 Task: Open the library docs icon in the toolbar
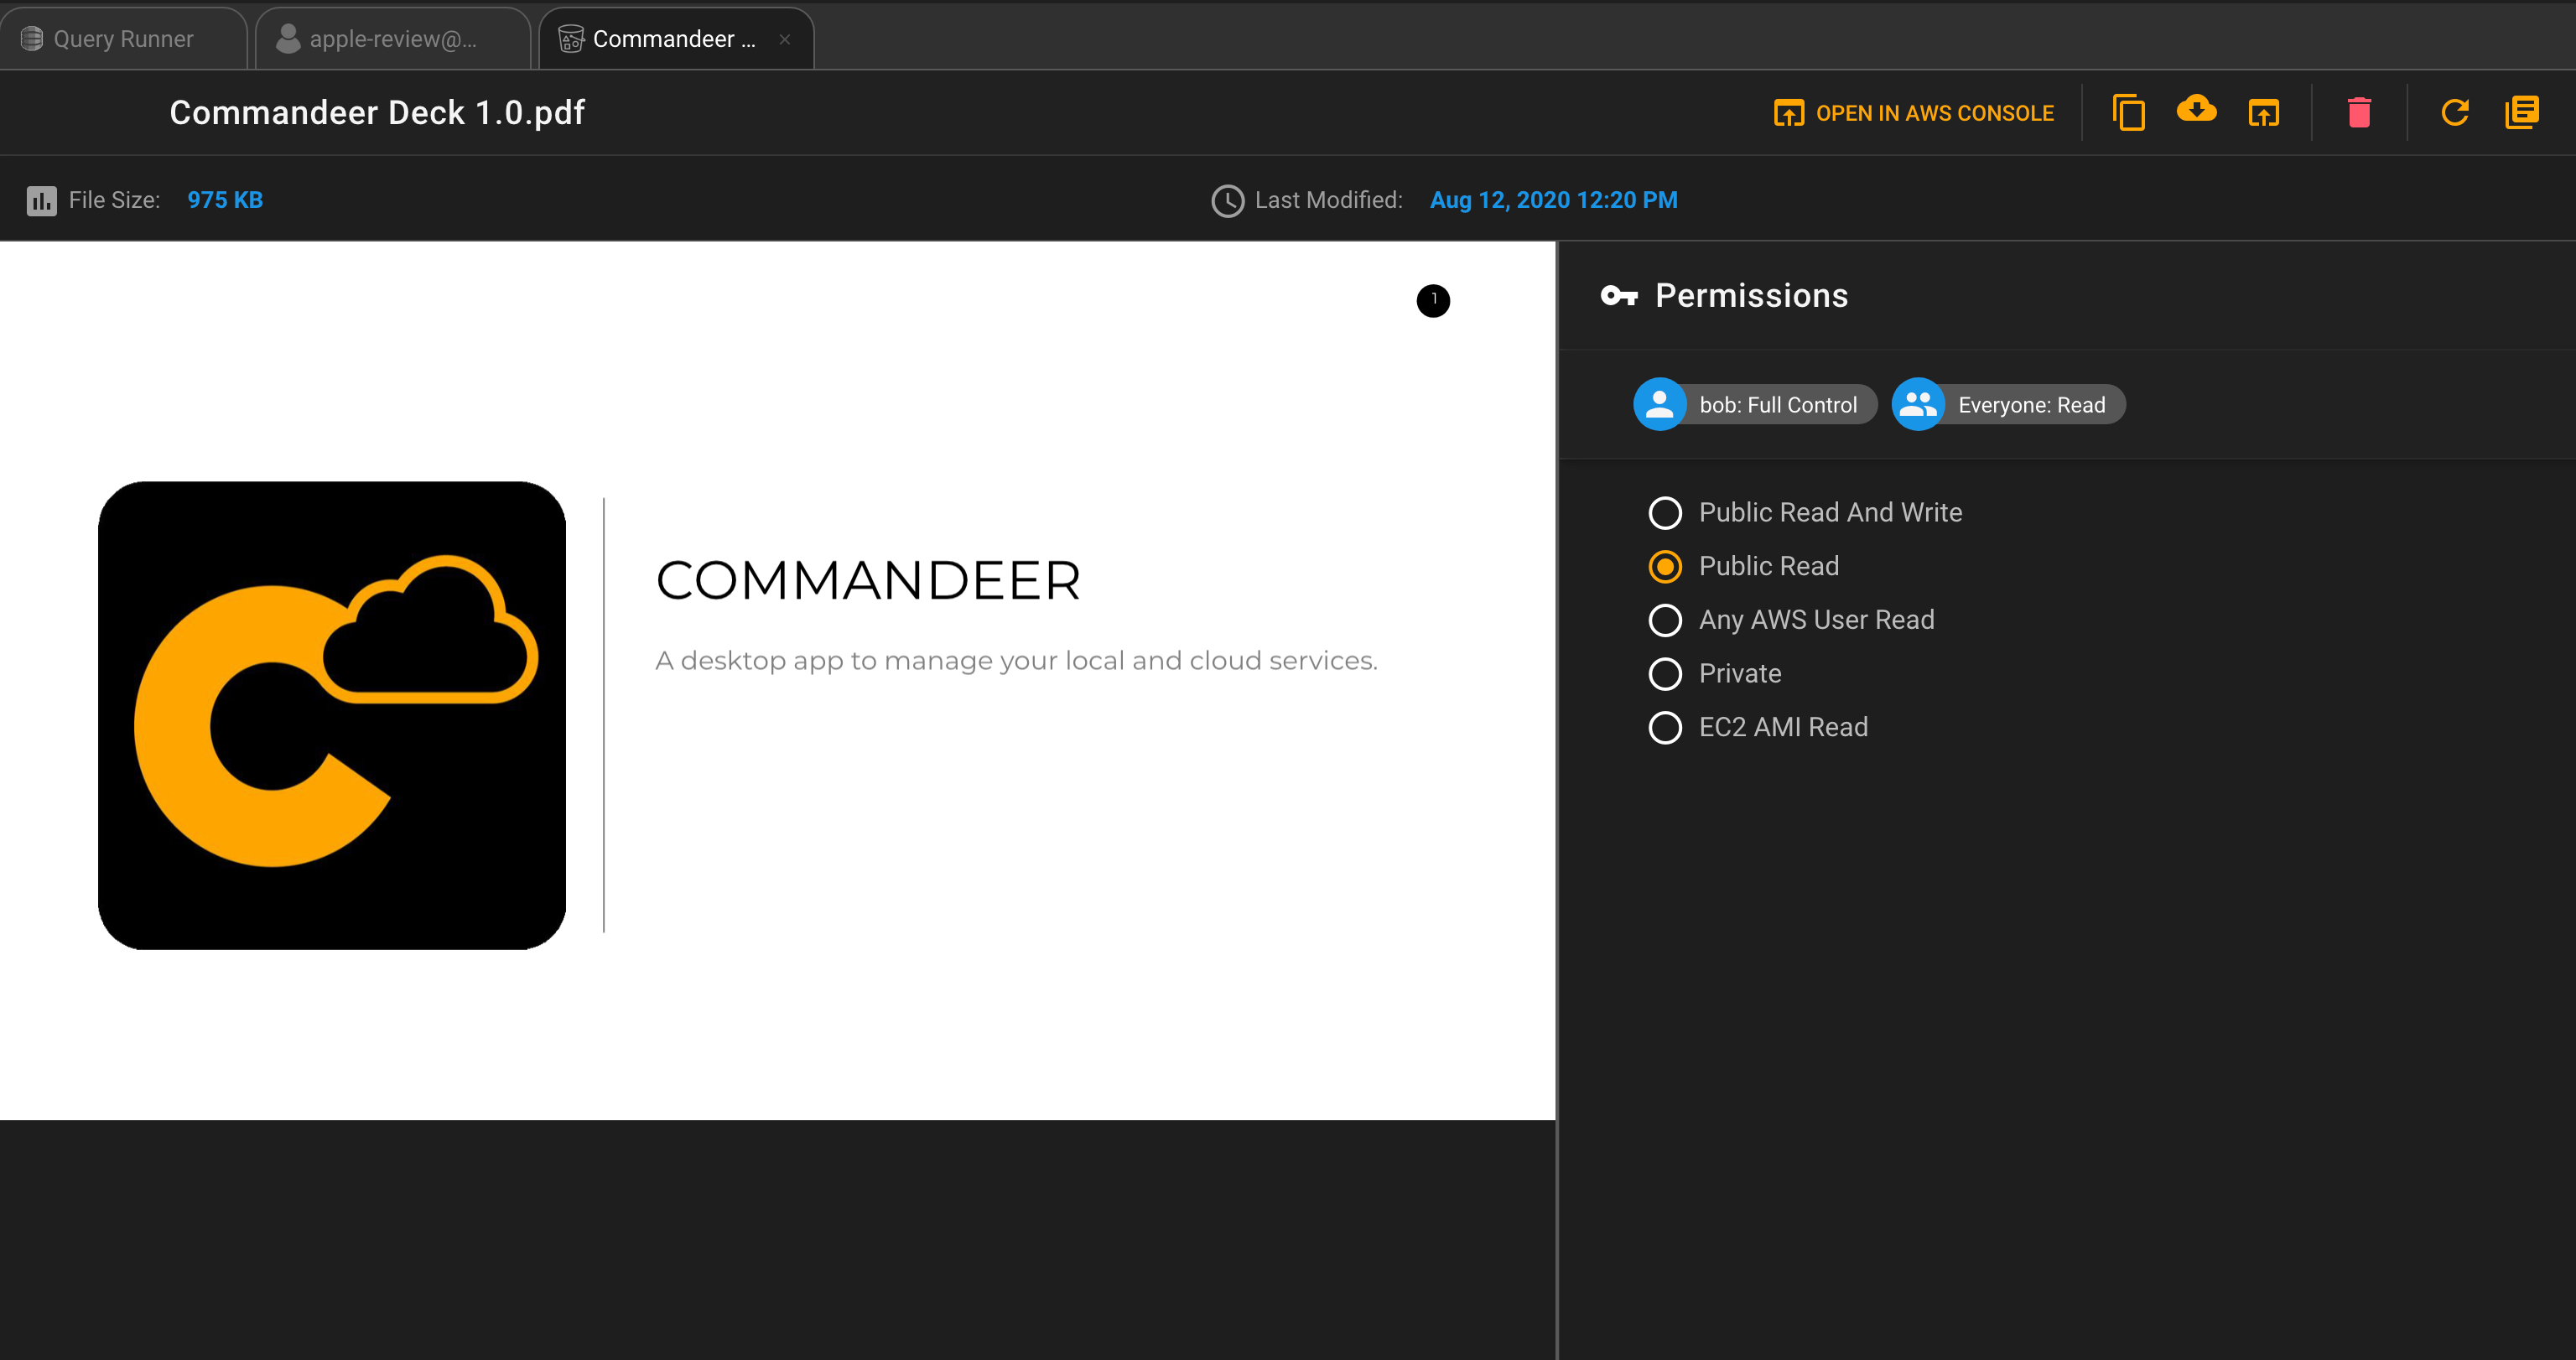coord(2522,113)
